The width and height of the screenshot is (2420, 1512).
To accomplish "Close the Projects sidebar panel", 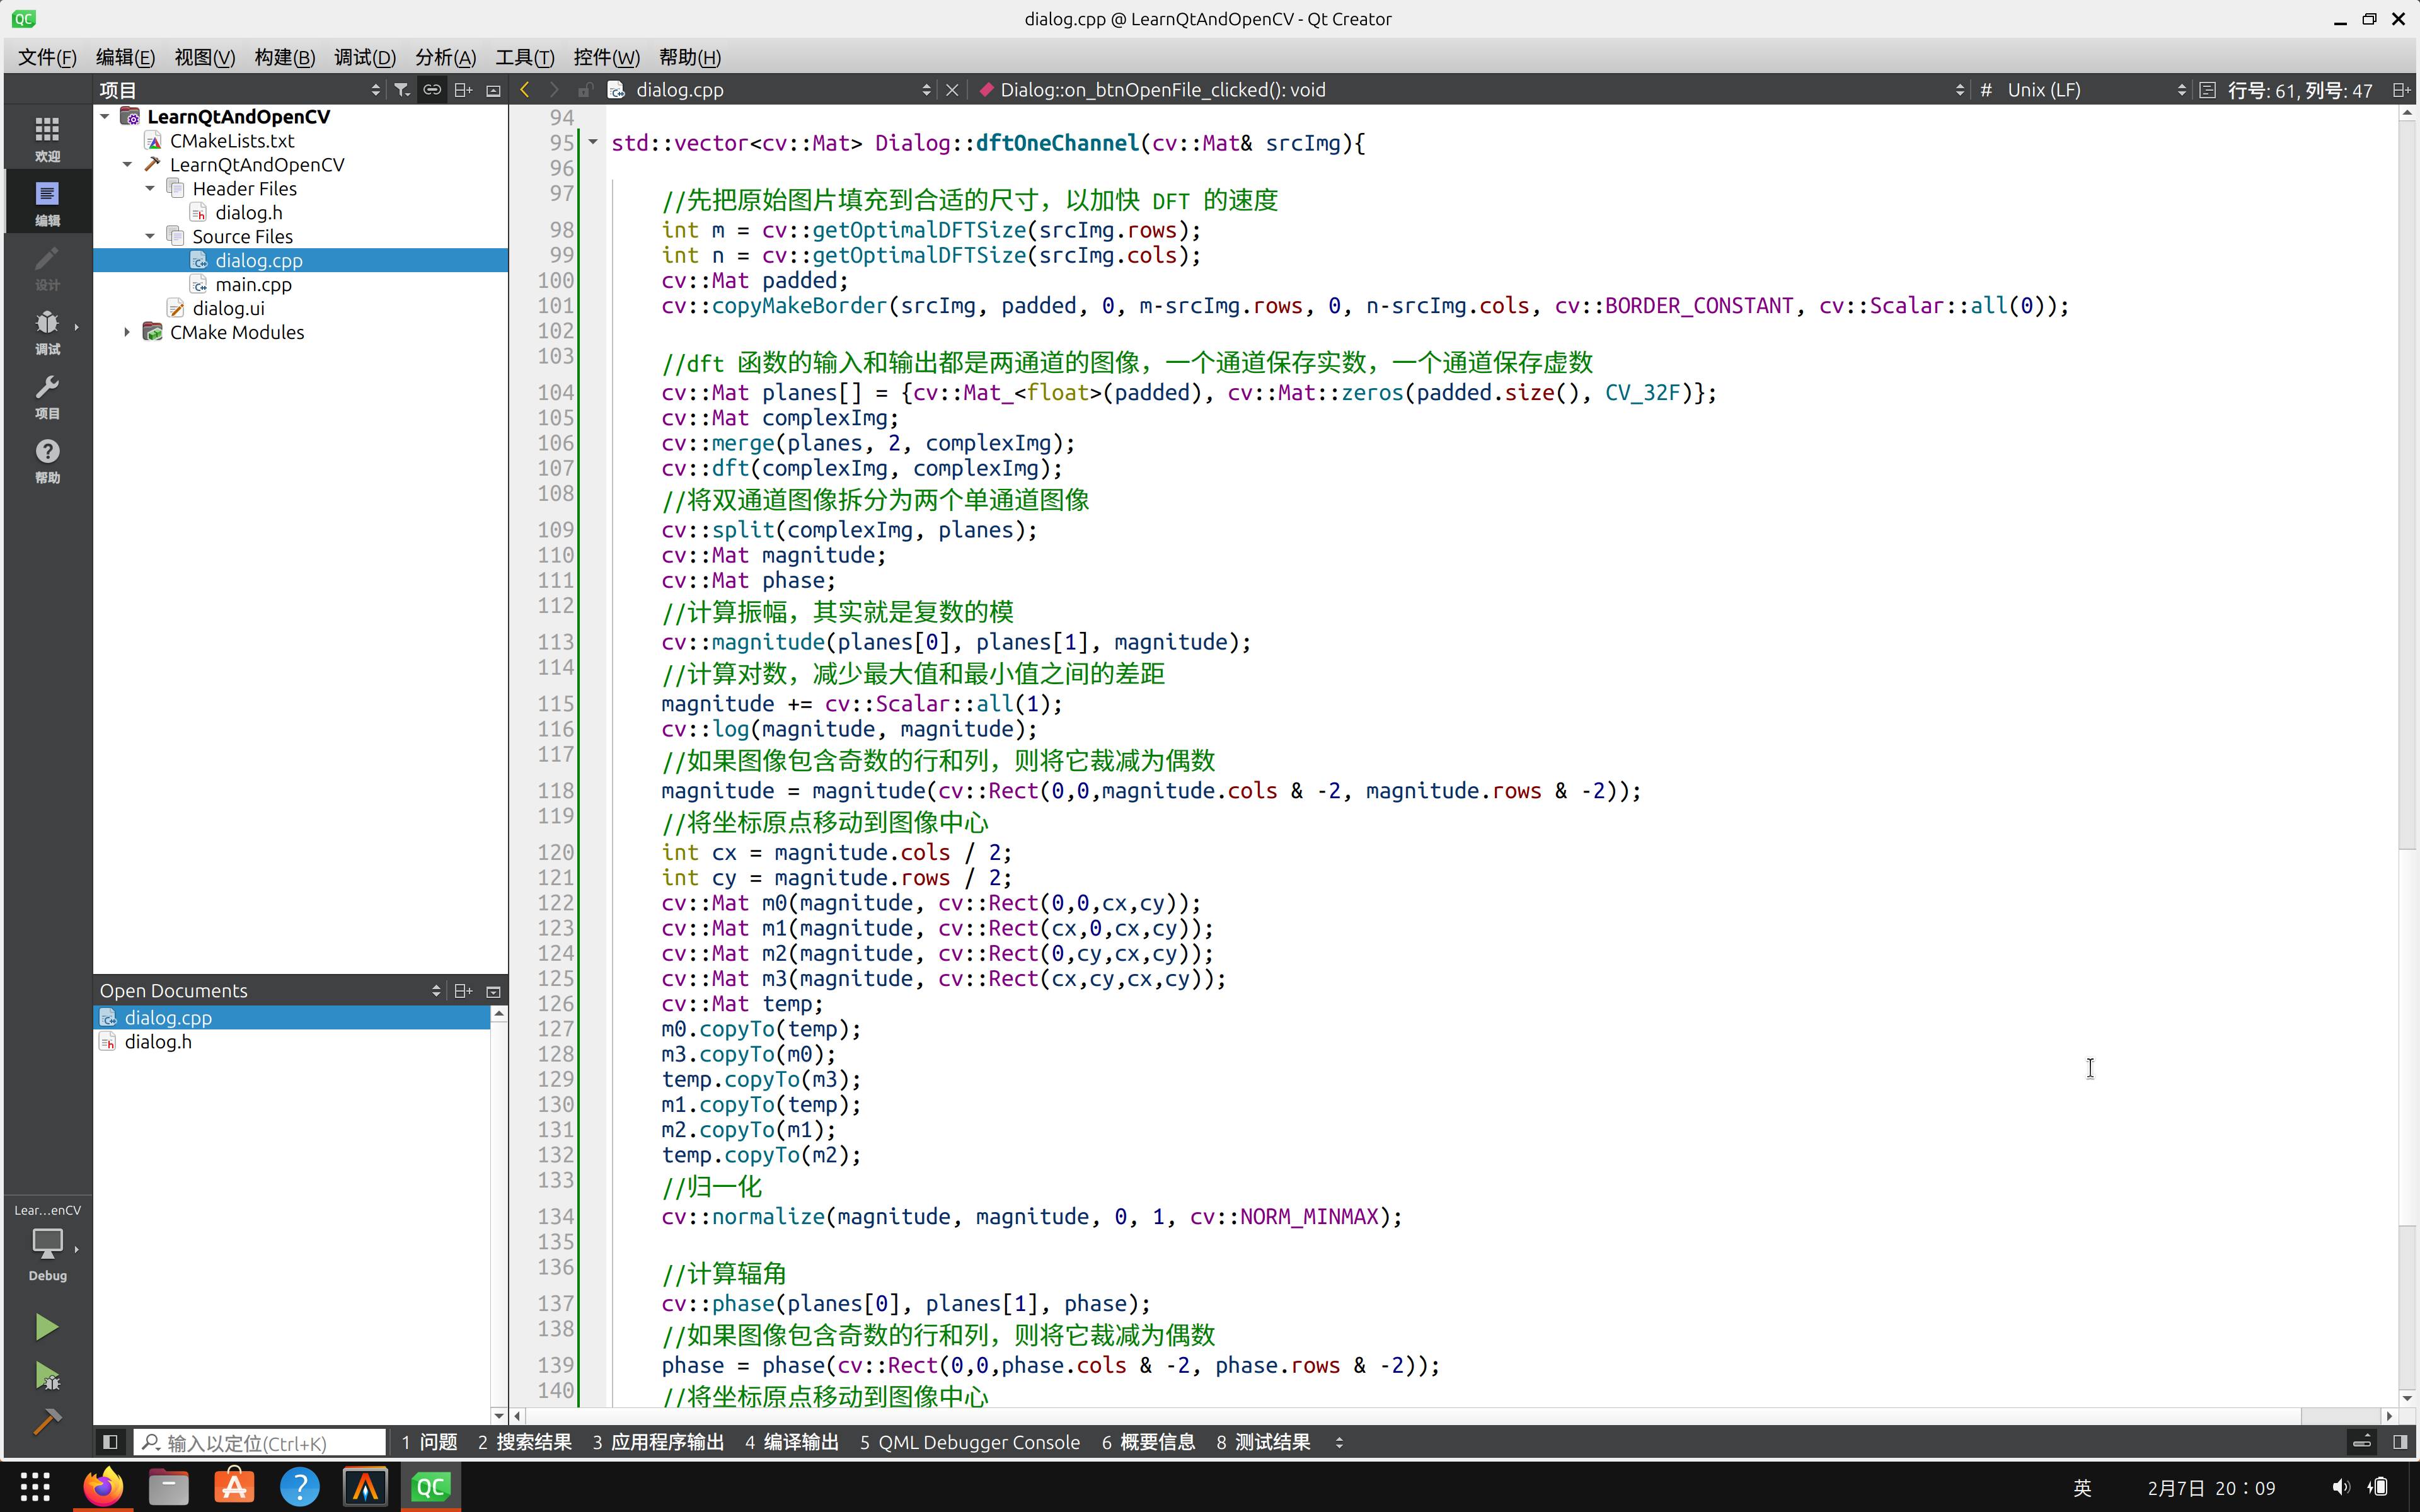I will pos(493,90).
